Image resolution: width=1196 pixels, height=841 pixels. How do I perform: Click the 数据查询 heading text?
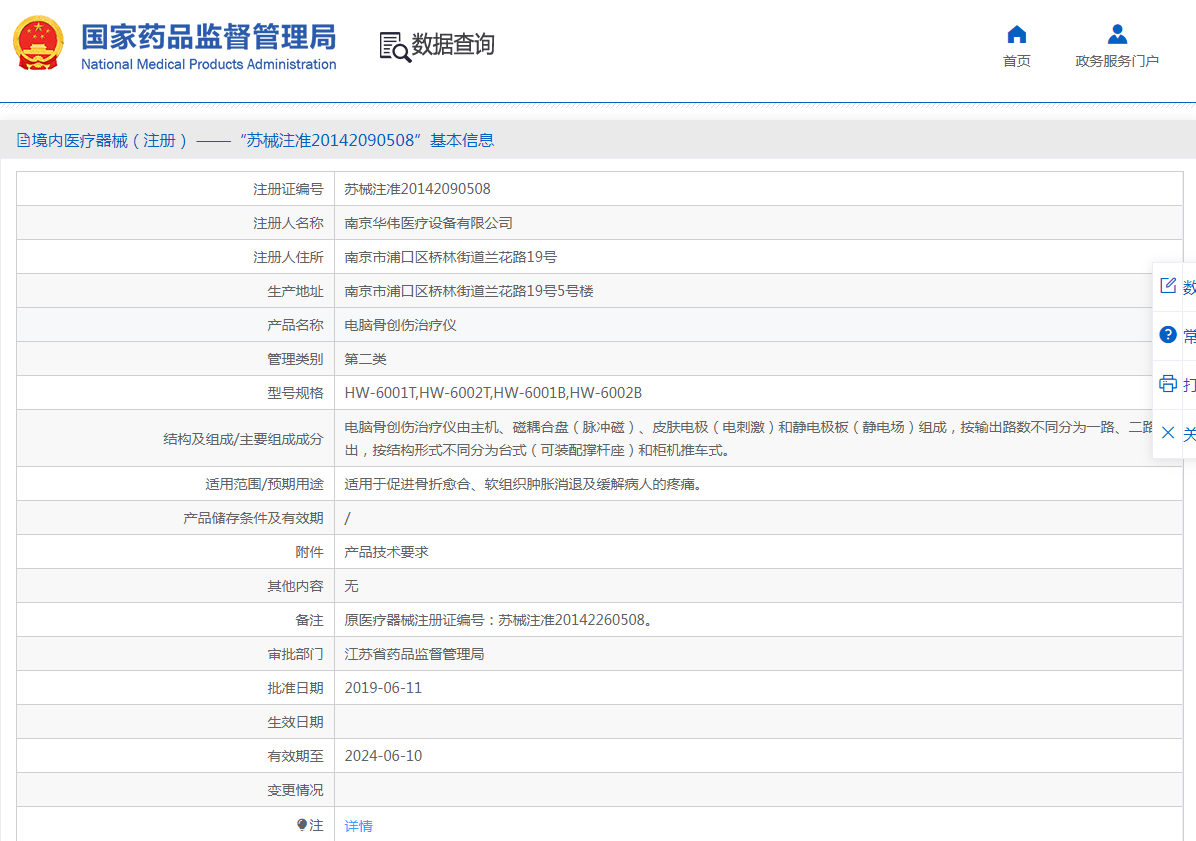tap(453, 44)
